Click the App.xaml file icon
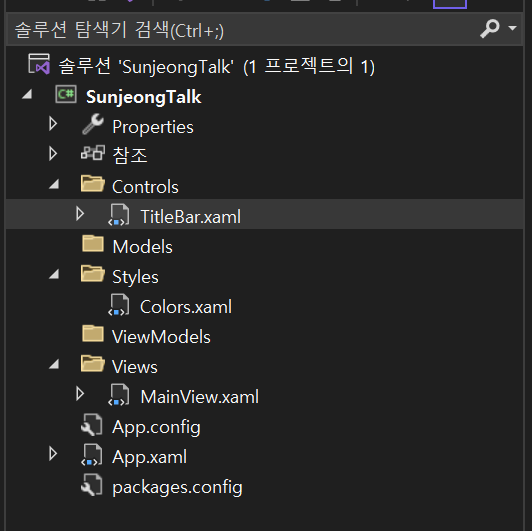 (x=92, y=455)
